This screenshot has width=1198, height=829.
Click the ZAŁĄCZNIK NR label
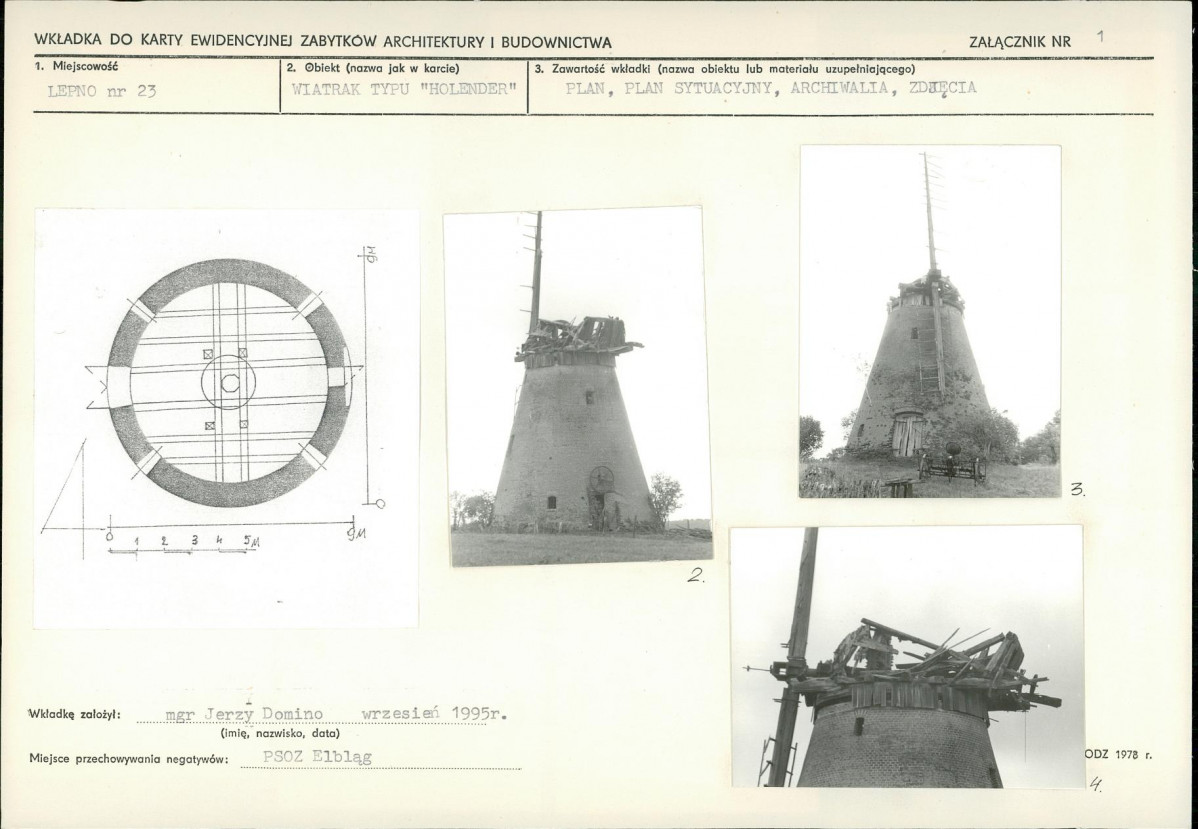coord(1020,42)
